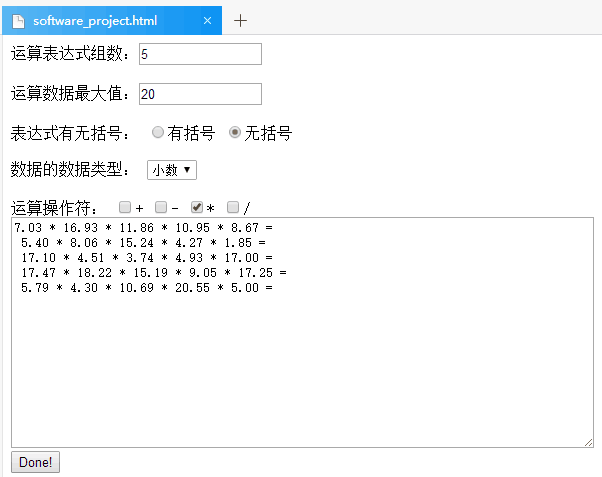
Task: Click the page icon on software_project.html tab
Action: pyautogui.click(x=18, y=21)
